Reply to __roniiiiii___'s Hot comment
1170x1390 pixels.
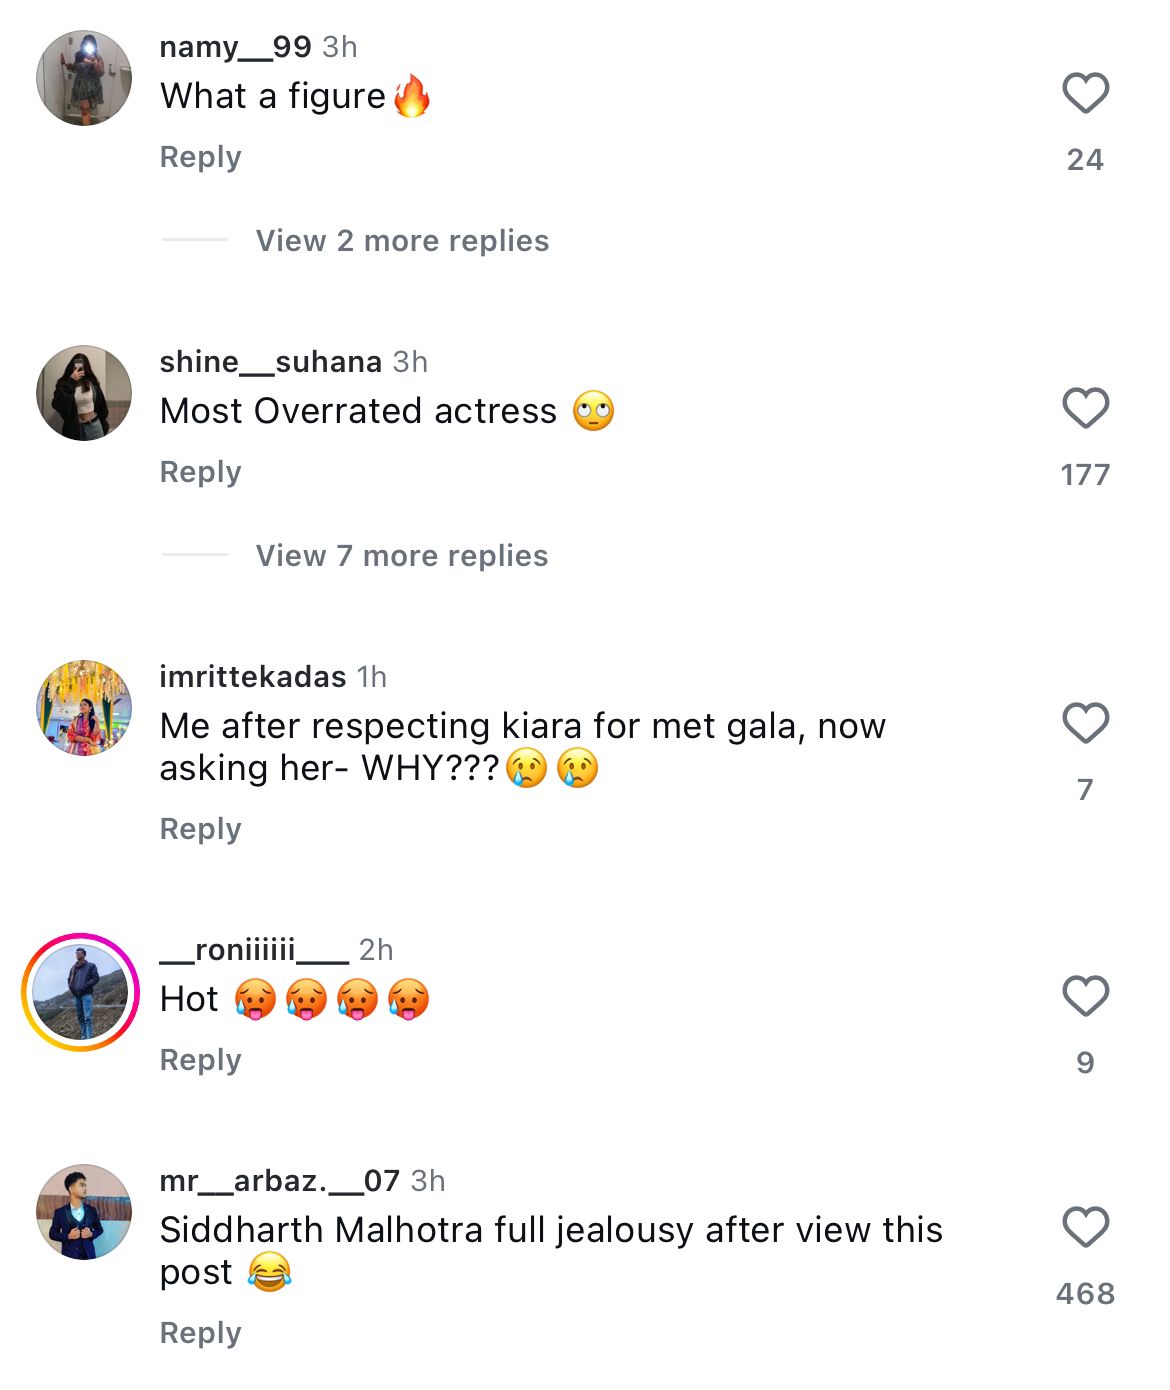[200, 1060]
